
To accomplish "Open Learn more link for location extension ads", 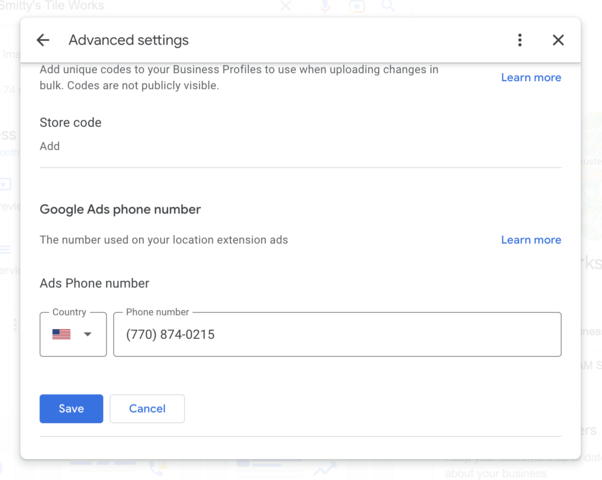I will point(531,240).
